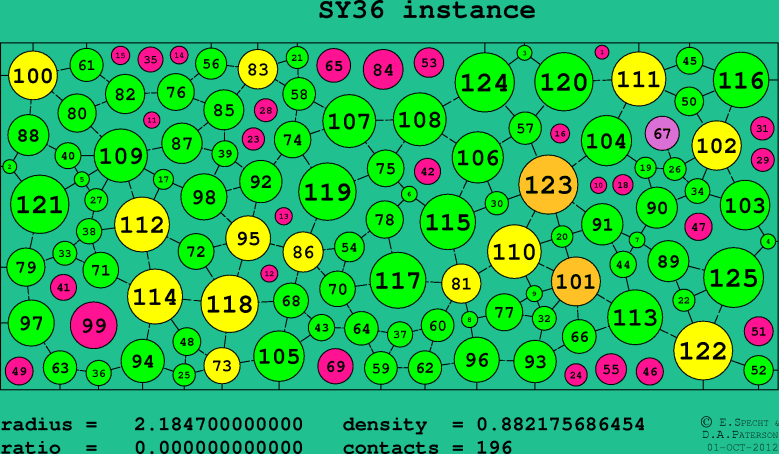
Task: Select the yellow circle numbered 73
Action: [x=222, y=366]
